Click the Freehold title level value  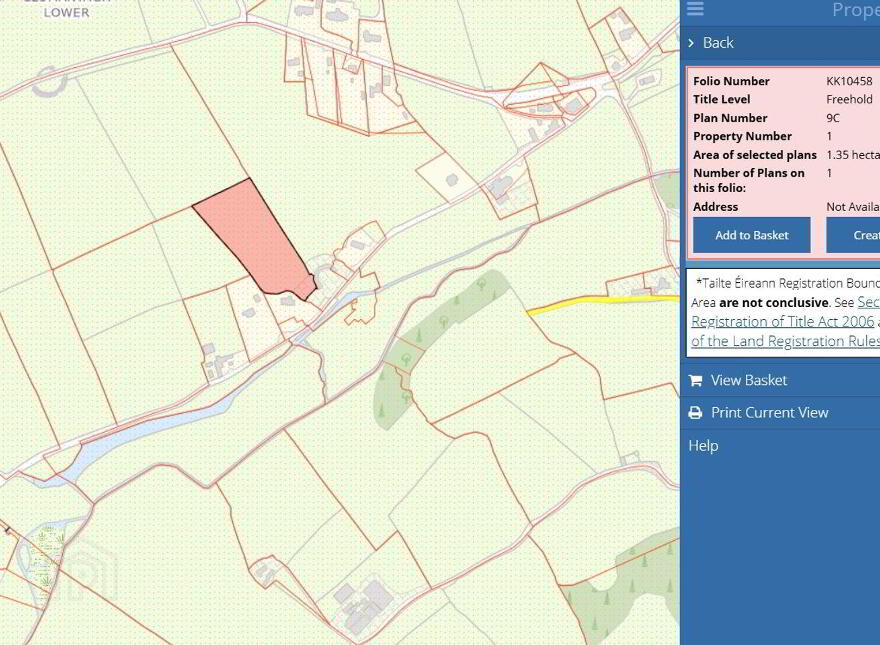click(849, 99)
